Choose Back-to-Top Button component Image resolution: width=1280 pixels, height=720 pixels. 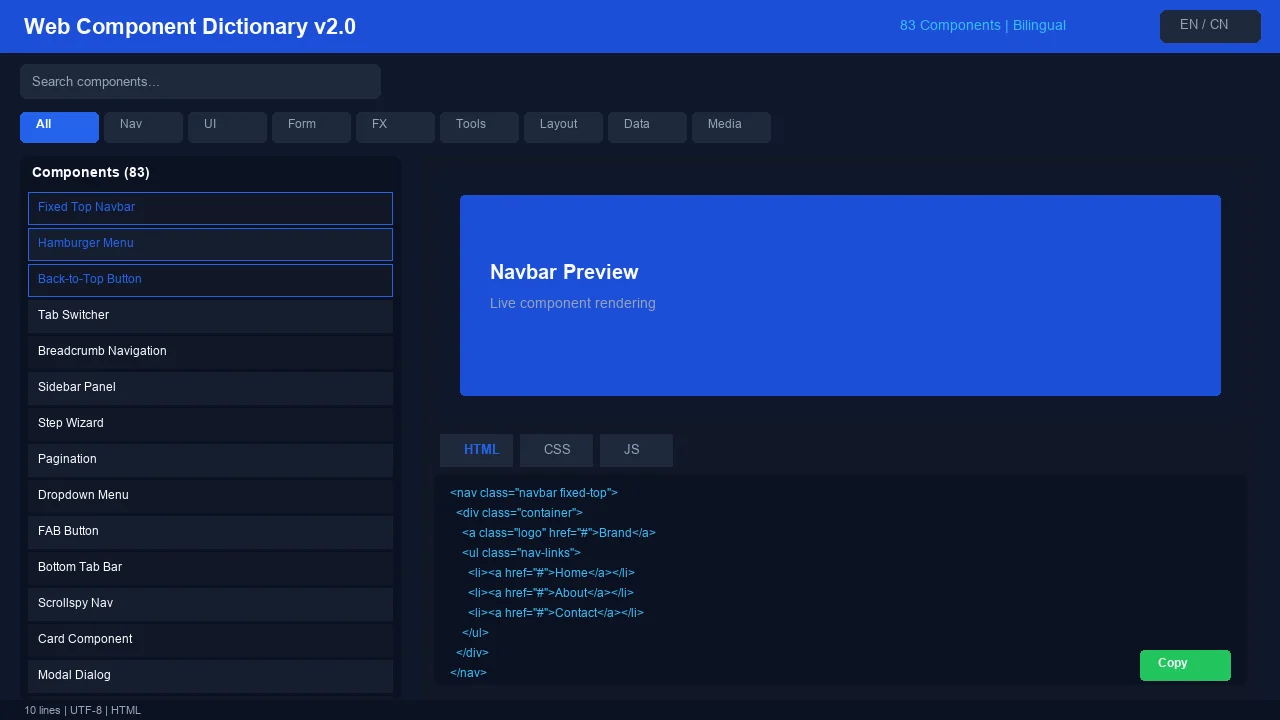(210, 280)
